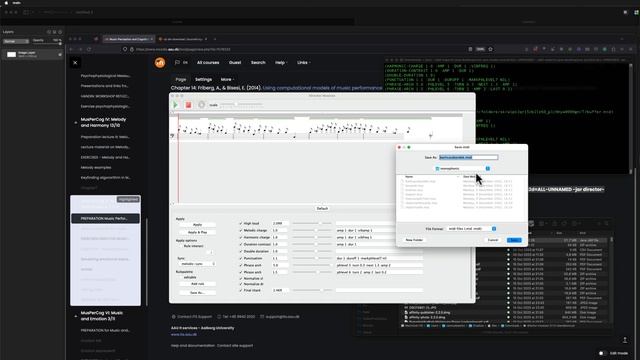Edit the Punctuation parameters text field
The width and height of the screenshot is (640, 360).
click(x=379, y=258)
